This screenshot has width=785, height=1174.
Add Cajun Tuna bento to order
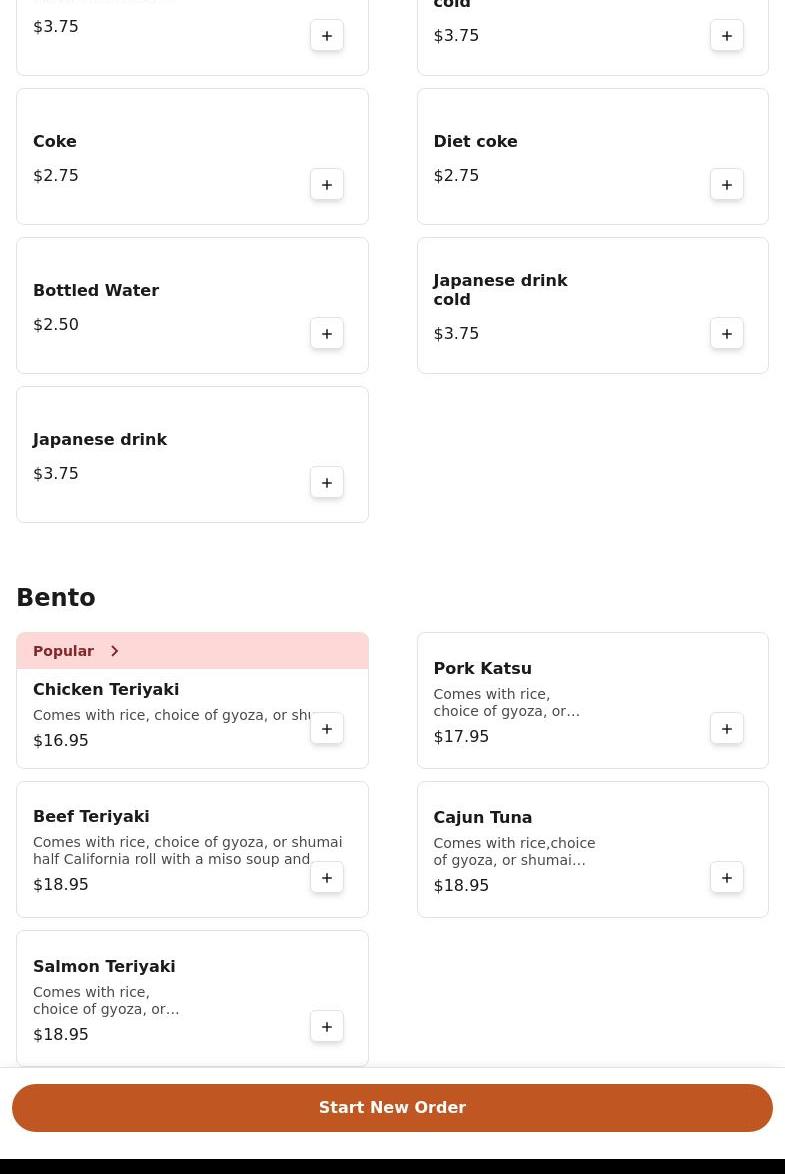tap(727, 878)
